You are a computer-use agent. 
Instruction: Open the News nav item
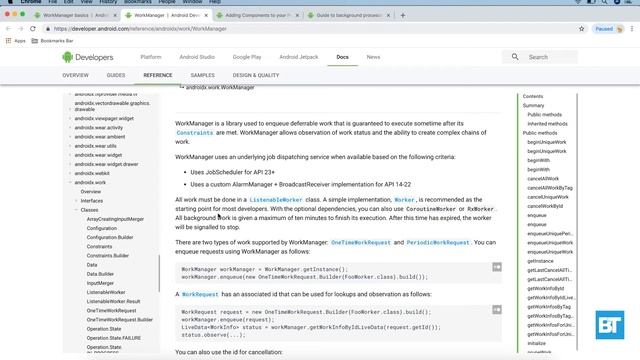pyautogui.click(x=373, y=57)
